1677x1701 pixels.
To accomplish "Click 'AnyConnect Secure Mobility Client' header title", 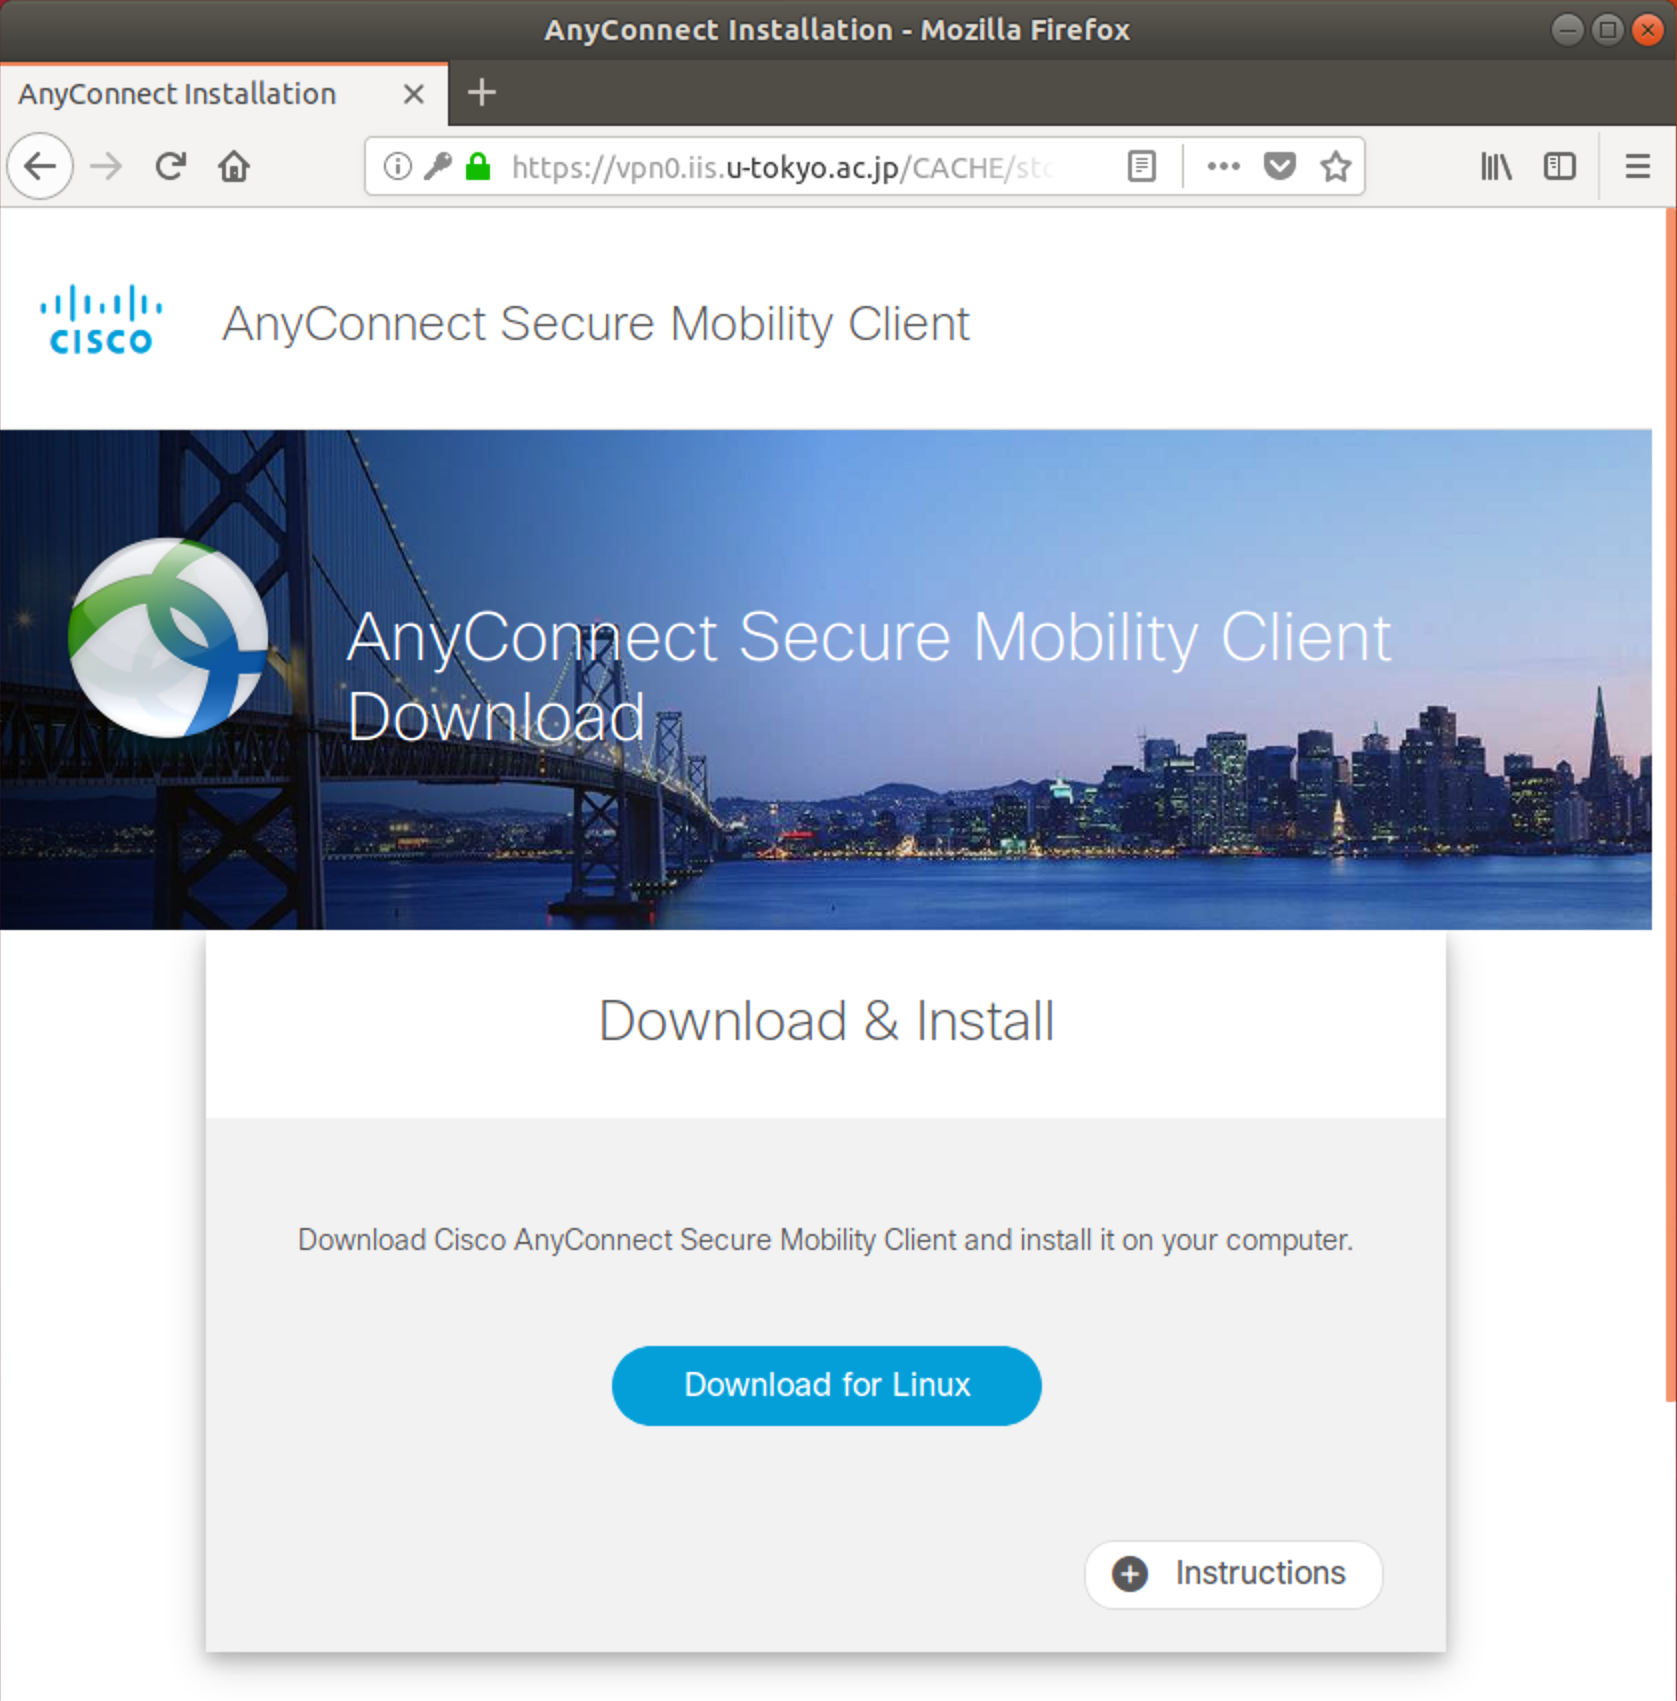I will (596, 324).
